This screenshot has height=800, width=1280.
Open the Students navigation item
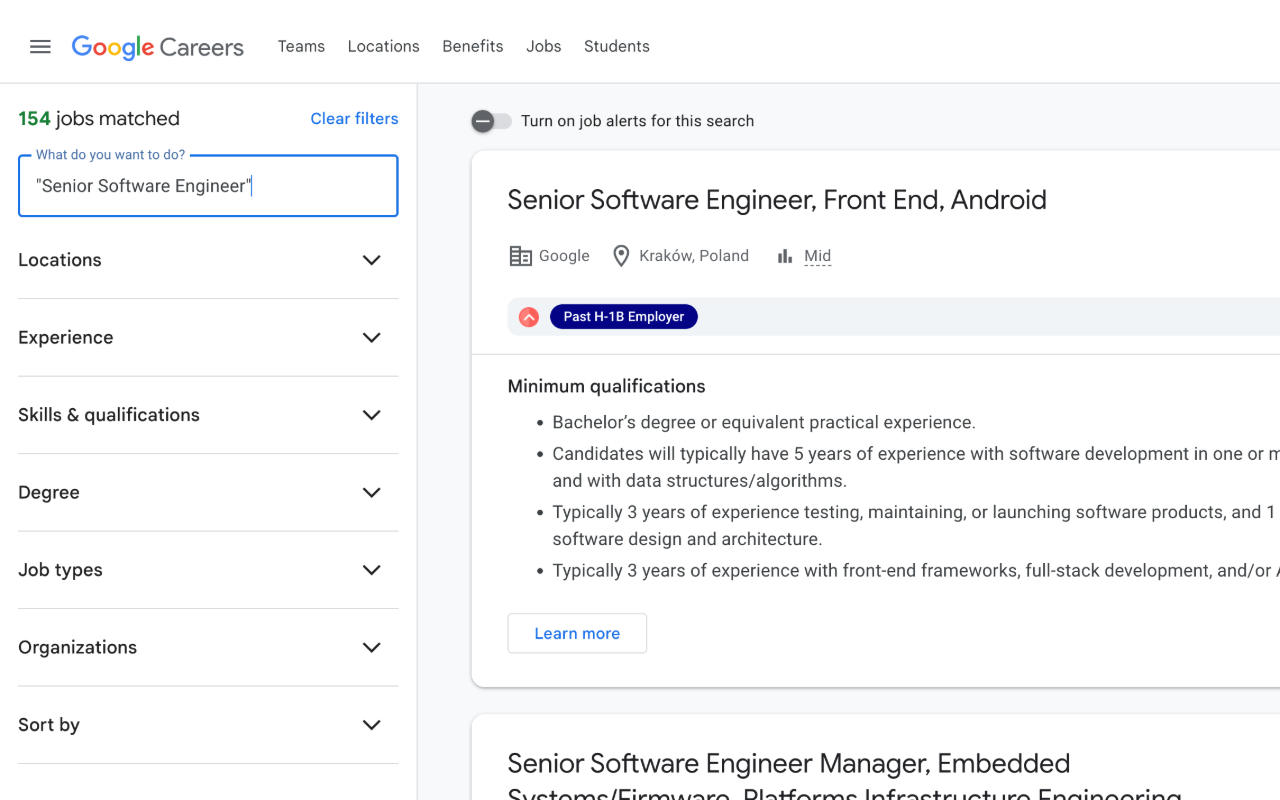pos(617,47)
